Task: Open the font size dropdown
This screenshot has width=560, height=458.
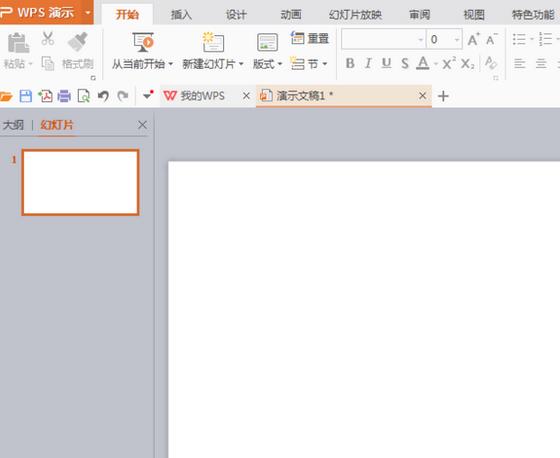Action: [457, 40]
